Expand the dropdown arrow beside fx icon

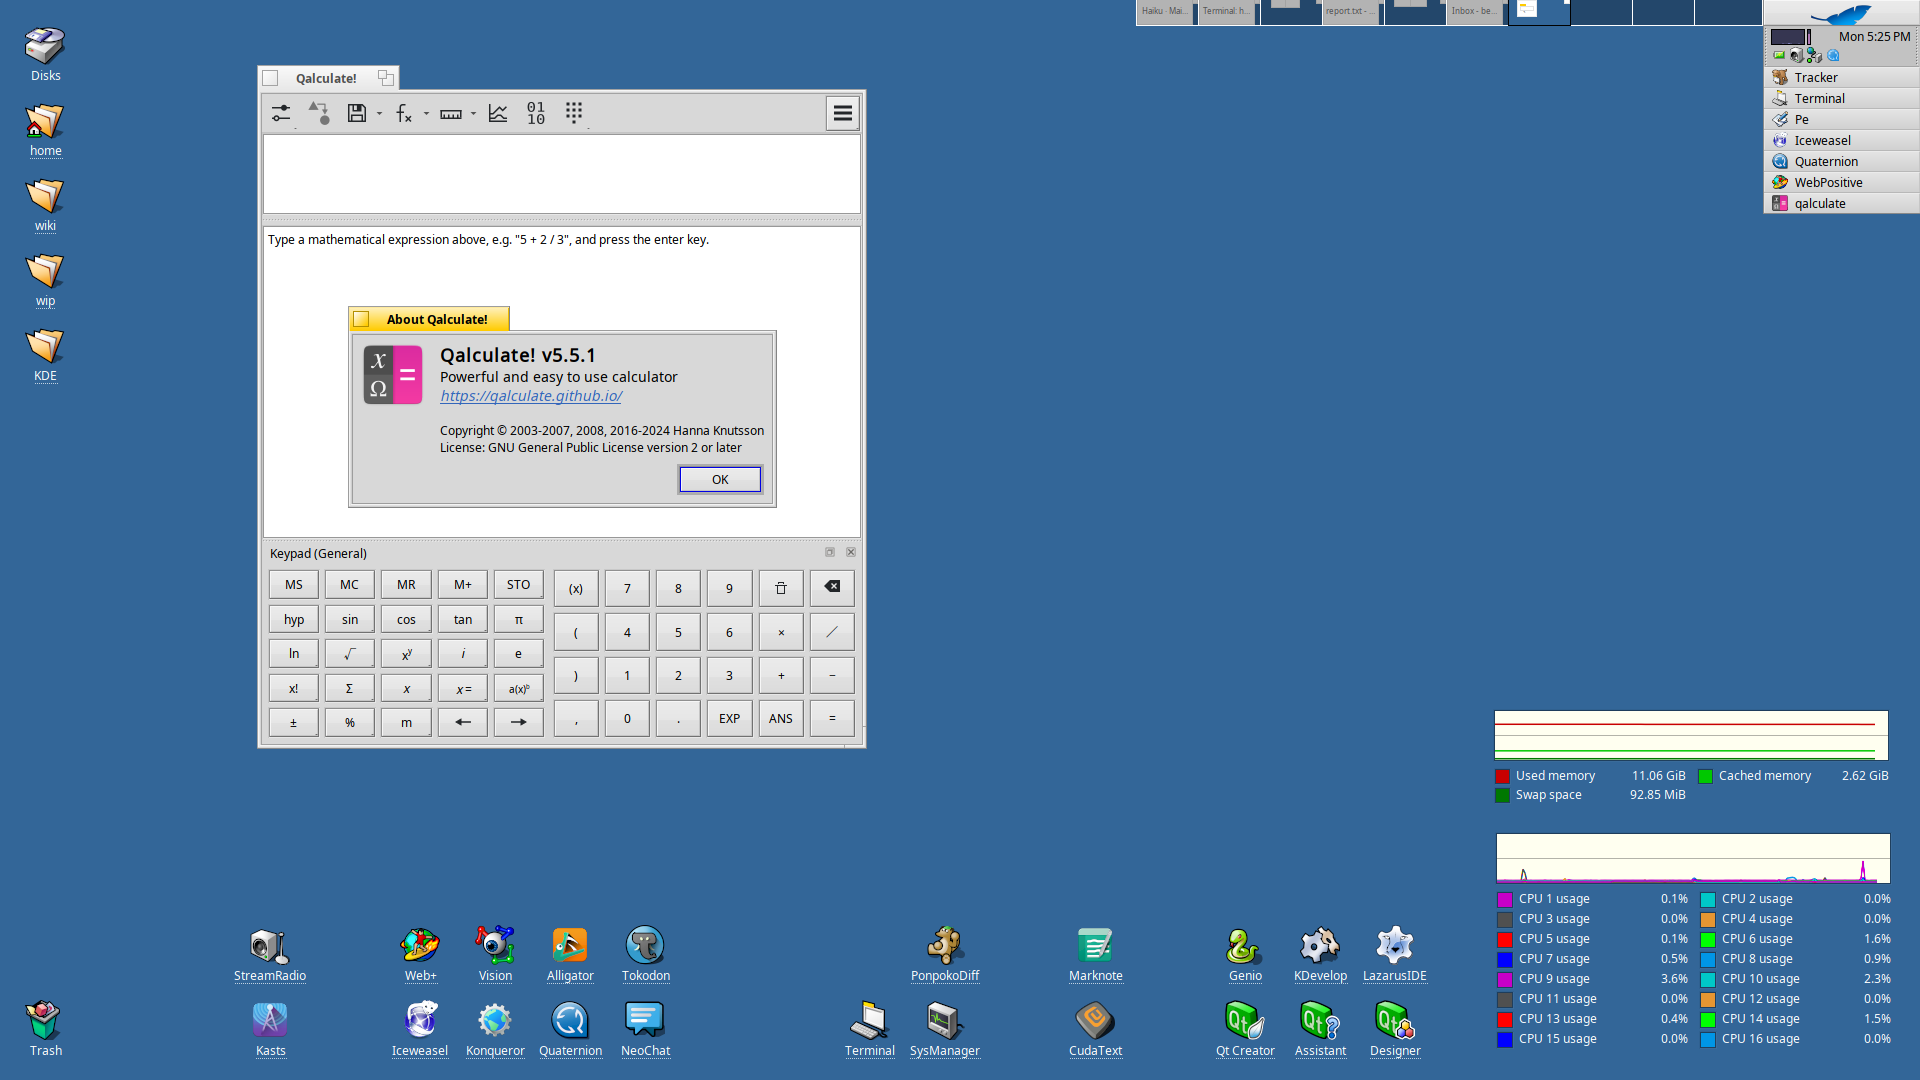click(x=426, y=114)
